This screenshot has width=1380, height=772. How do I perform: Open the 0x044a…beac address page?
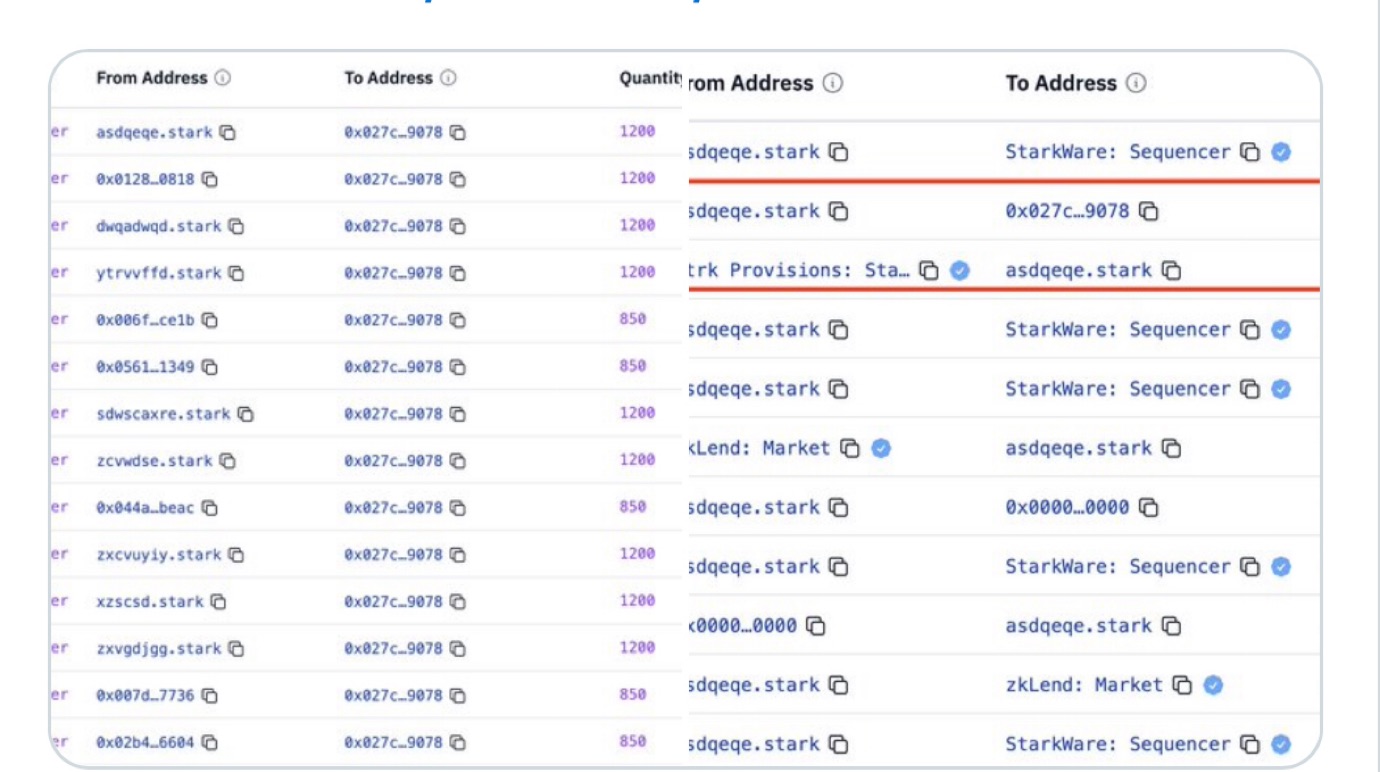coord(145,508)
